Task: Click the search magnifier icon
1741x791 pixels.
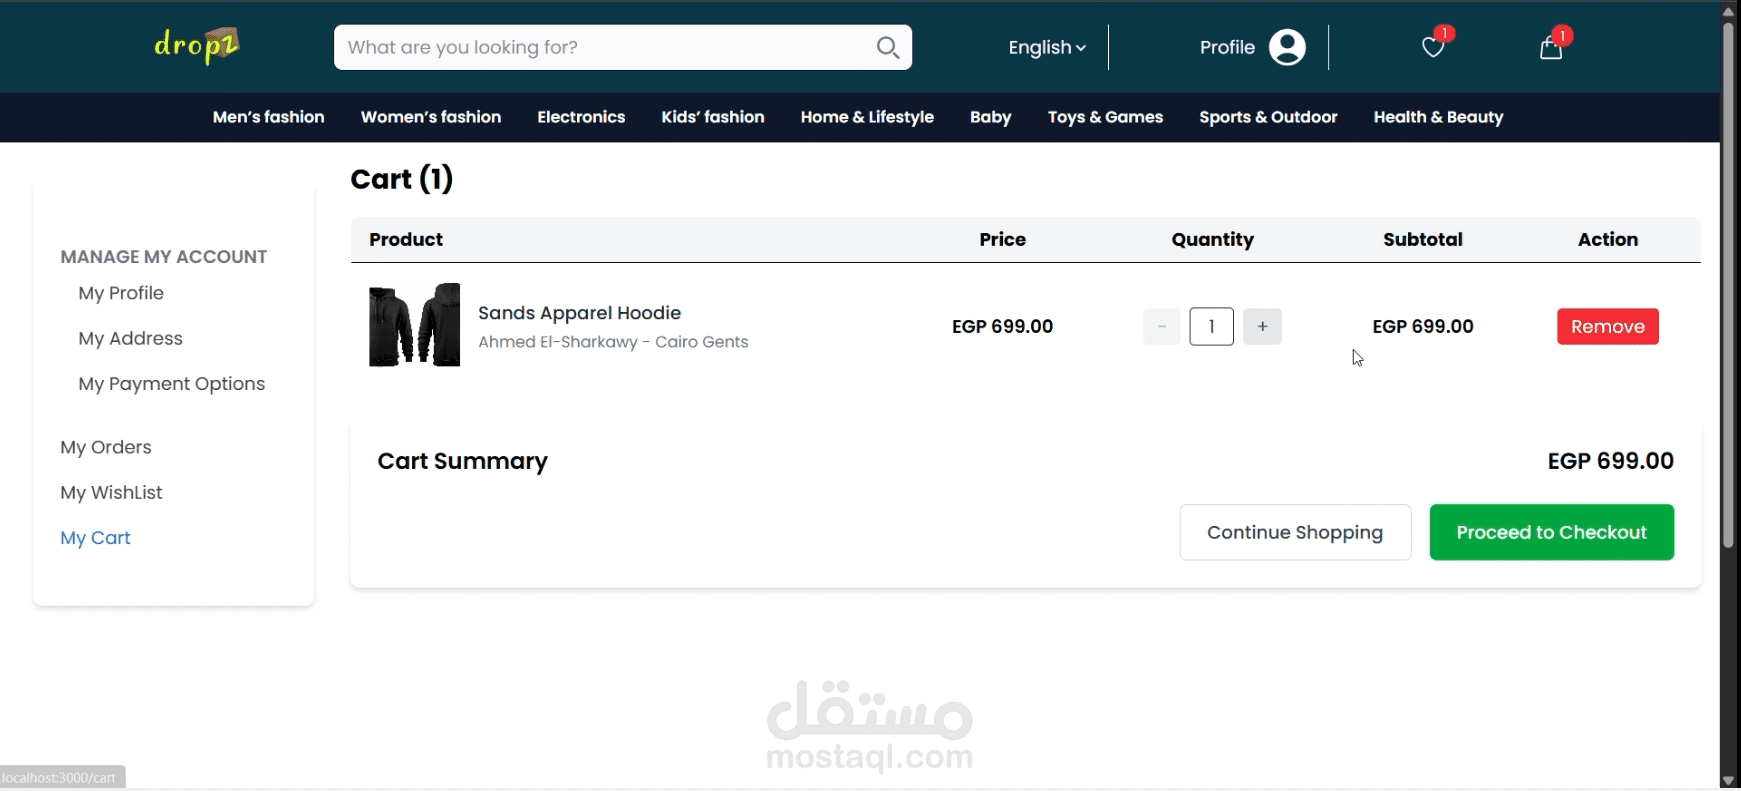Action: 887,47
